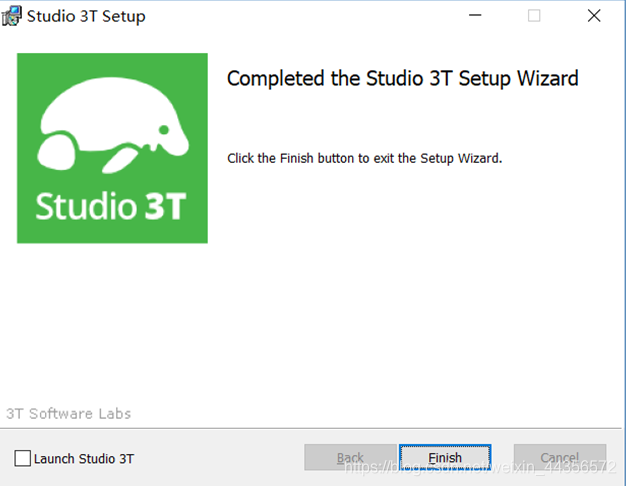
Task: Enable the Launch Studio 3T checkbox
Action: click(x=22, y=458)
